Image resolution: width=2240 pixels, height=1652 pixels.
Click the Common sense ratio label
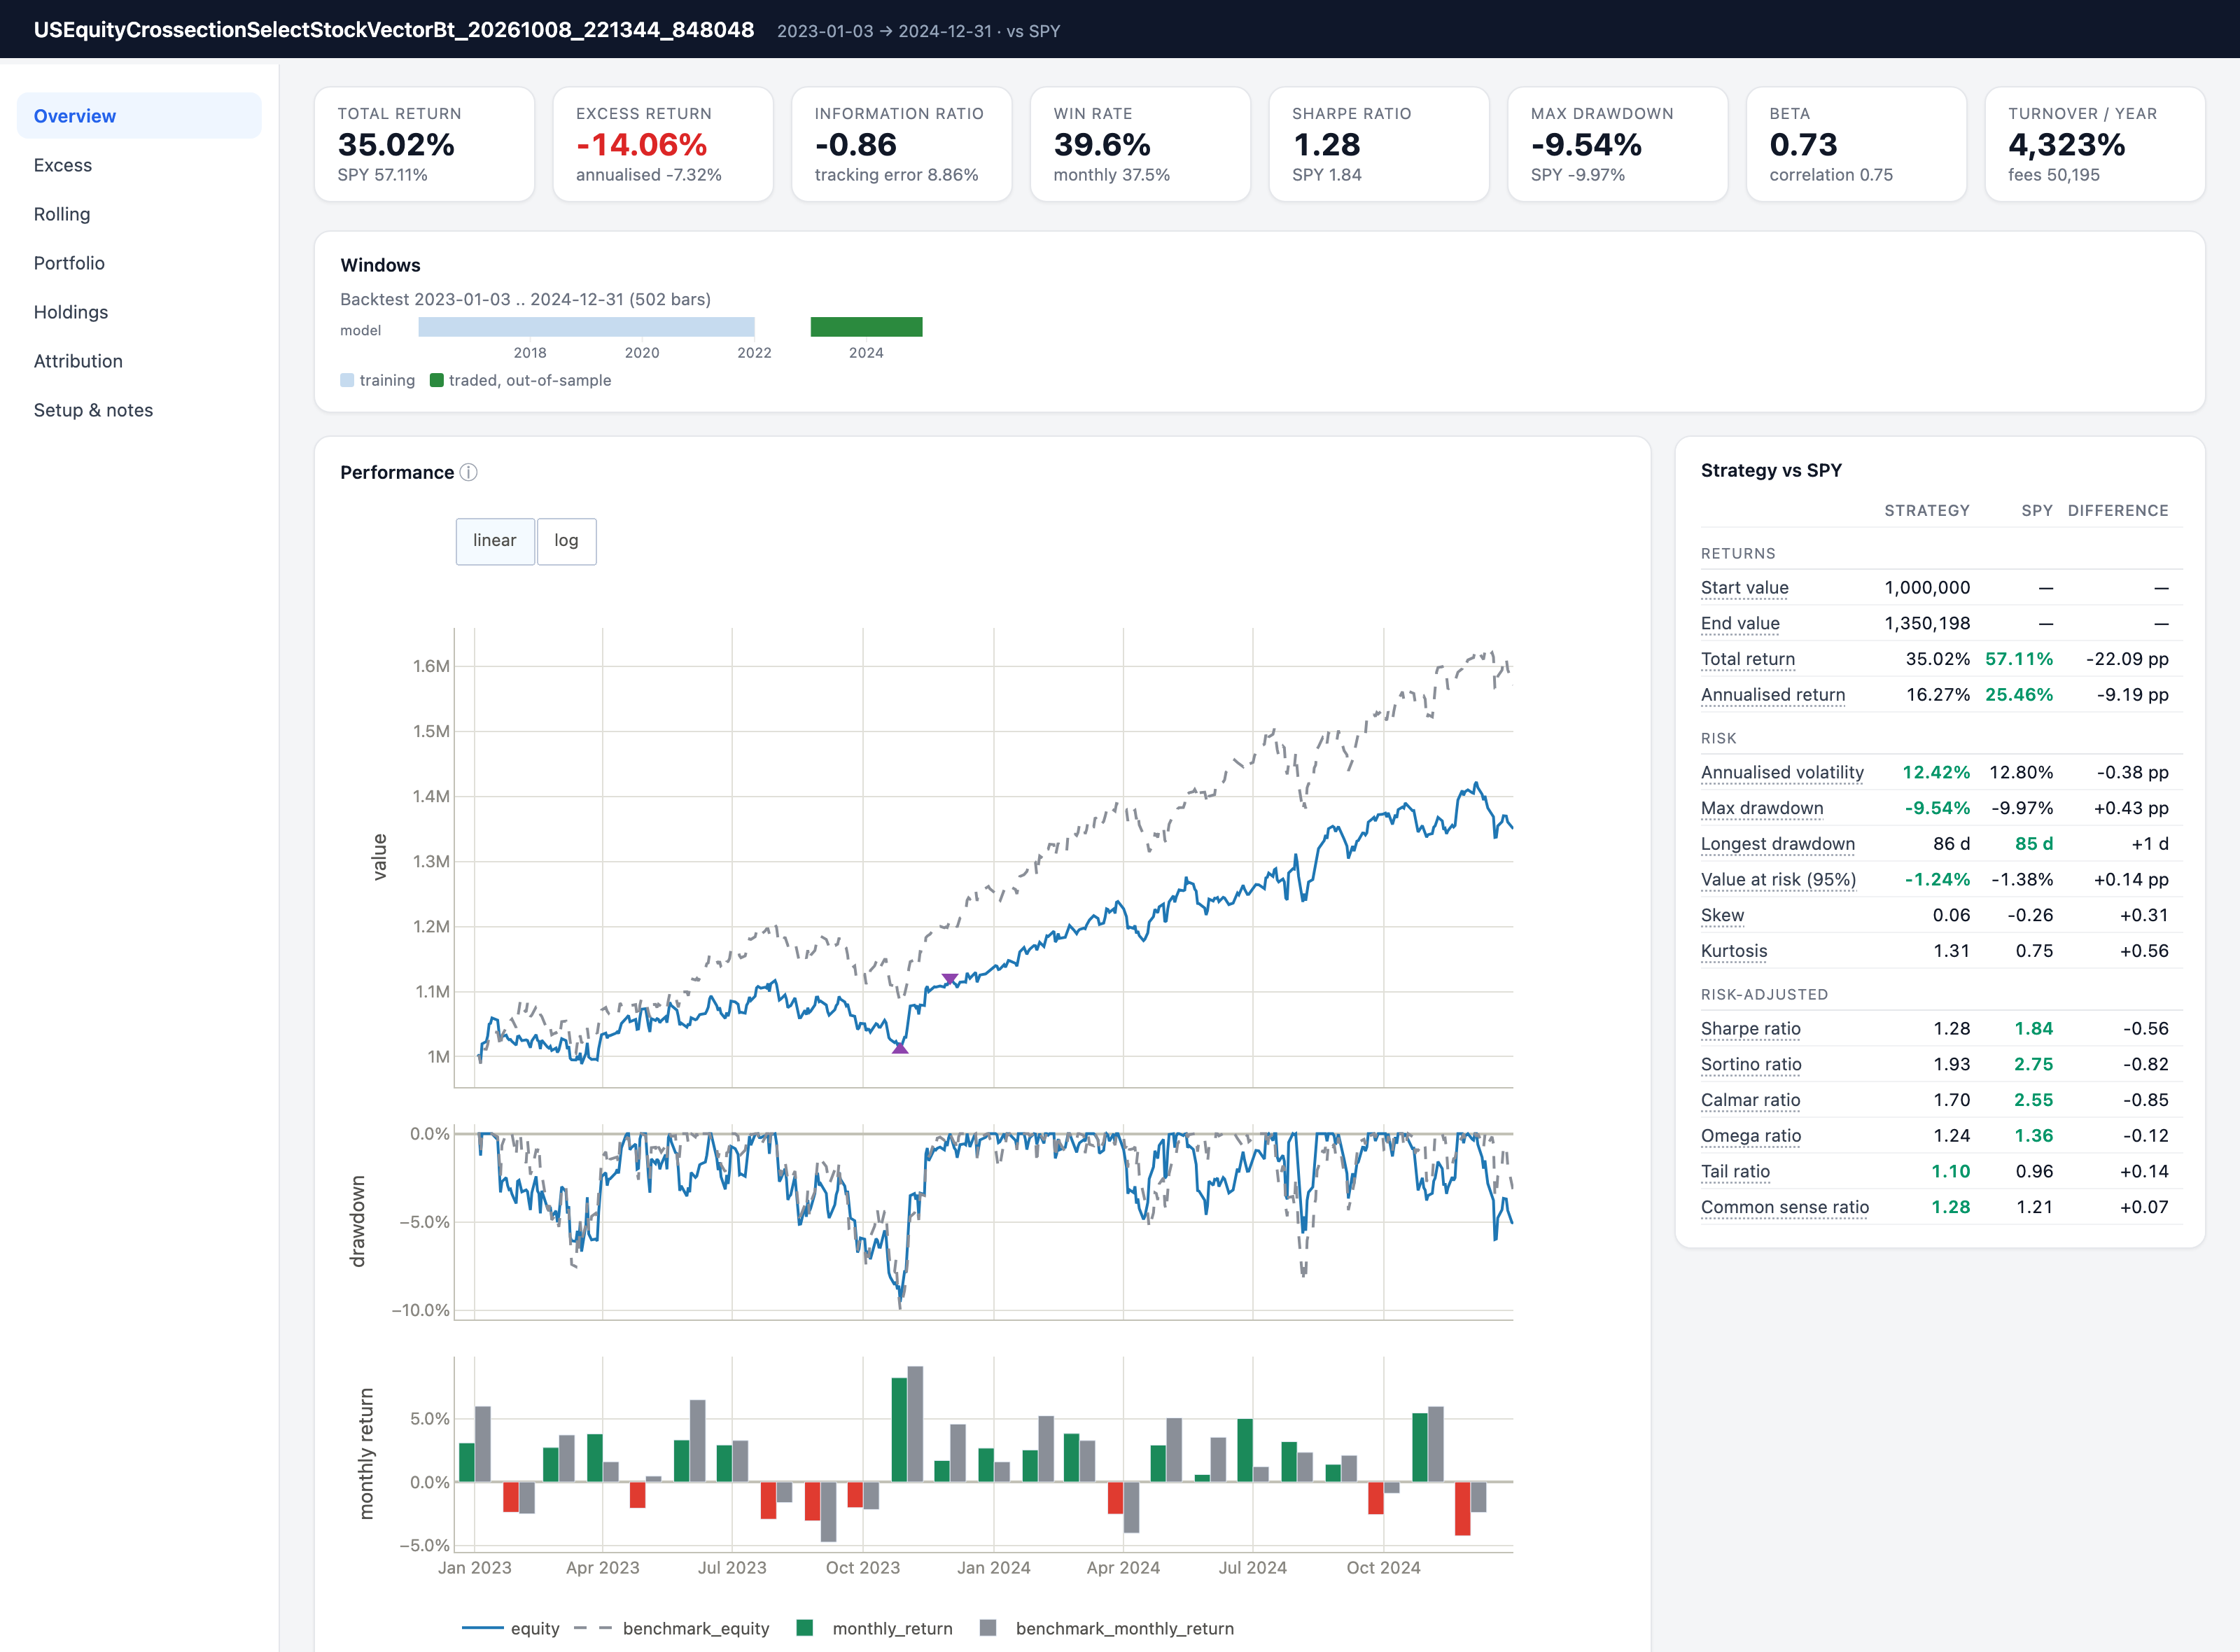tap(1785, 1207)
